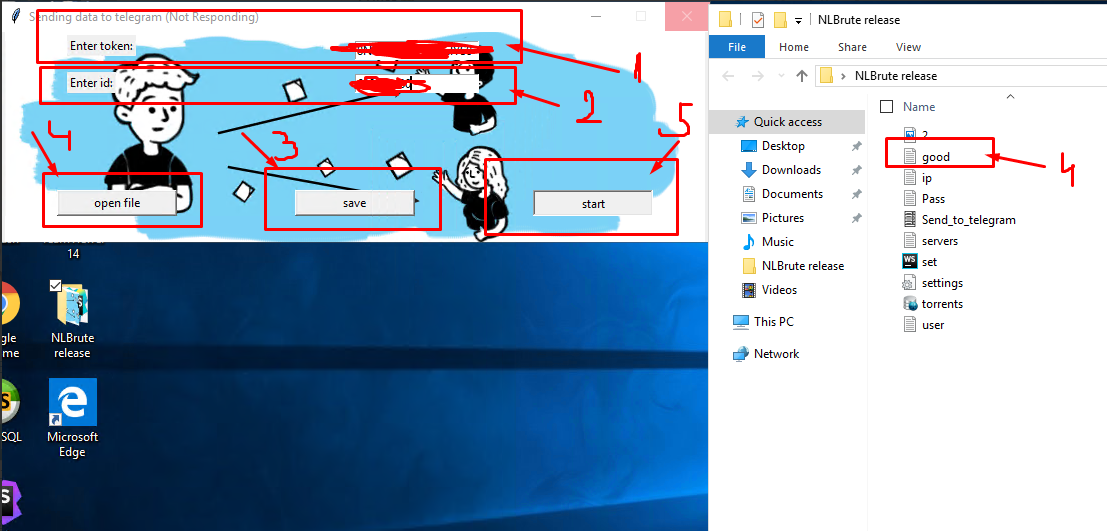Open the File menu tab
Viewport: 1107px width, 531px height.
(737, 47)
